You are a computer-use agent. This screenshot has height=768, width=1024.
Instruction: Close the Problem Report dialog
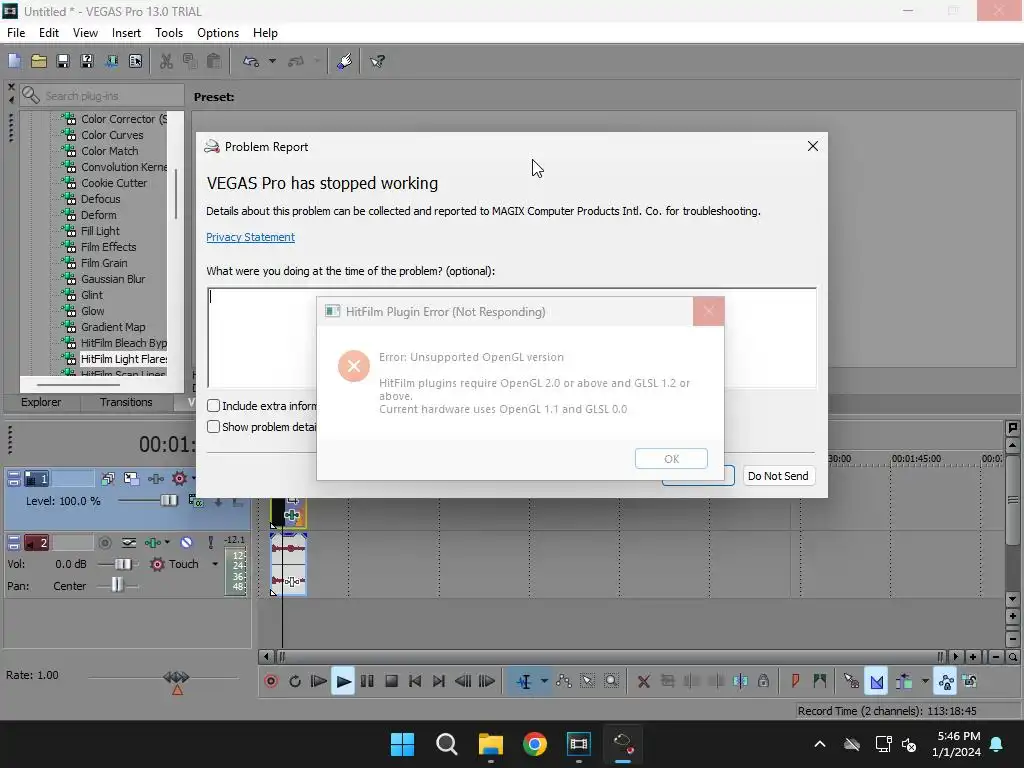(x=812, y=146)
